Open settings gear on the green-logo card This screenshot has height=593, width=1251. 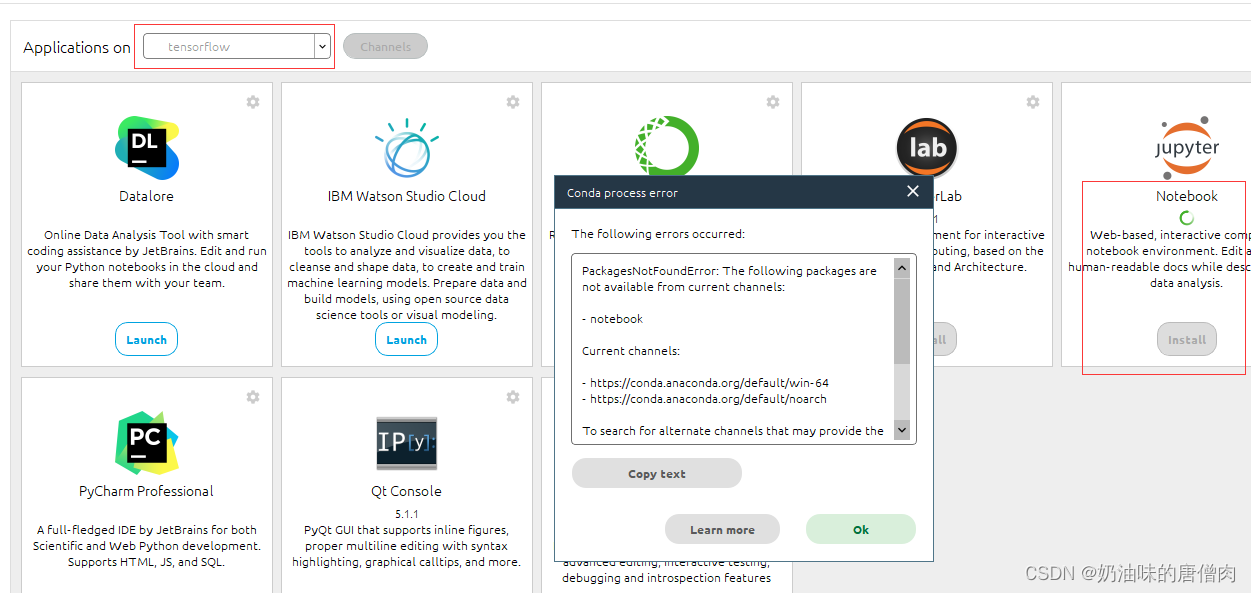773,102
